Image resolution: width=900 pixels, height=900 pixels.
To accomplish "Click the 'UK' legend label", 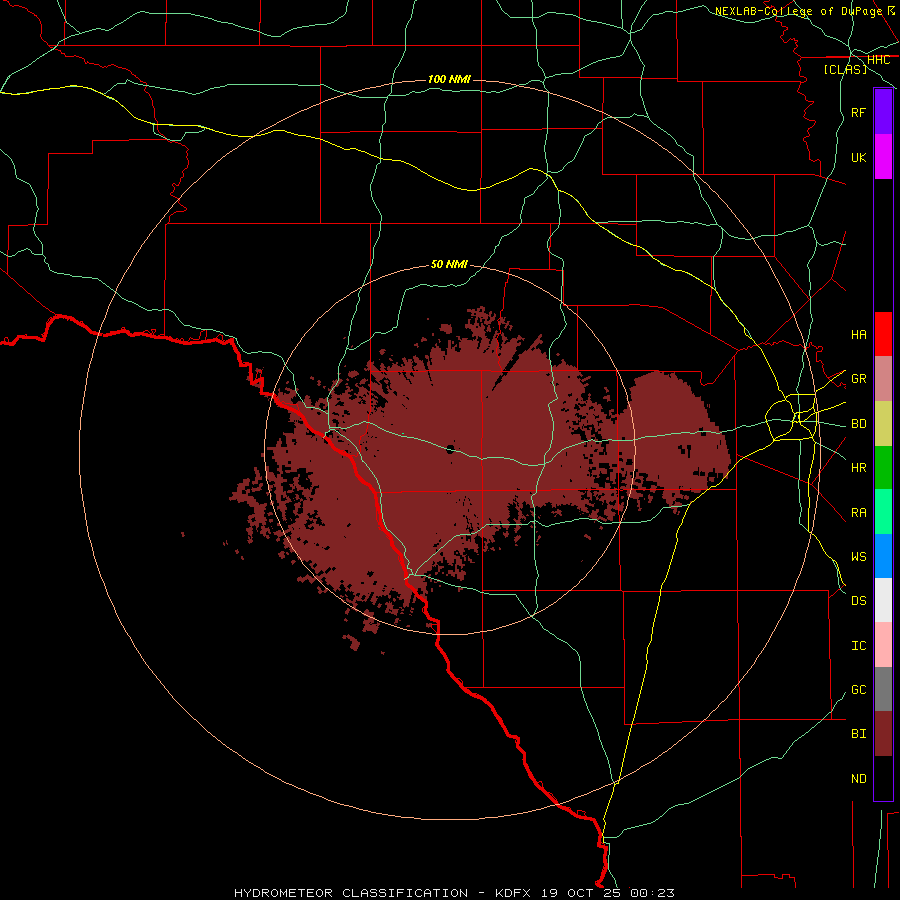I will click(x=858, y=157).
